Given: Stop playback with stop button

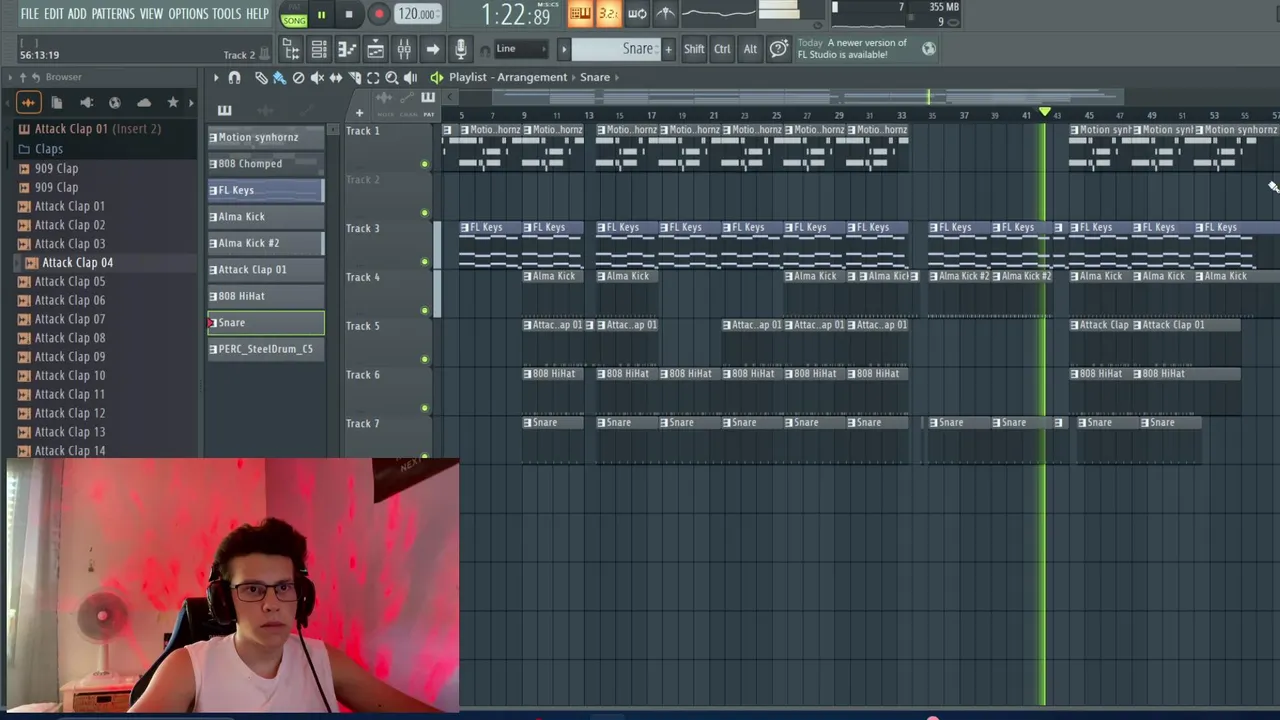Looking at the screenshot, I should point(348,14).
